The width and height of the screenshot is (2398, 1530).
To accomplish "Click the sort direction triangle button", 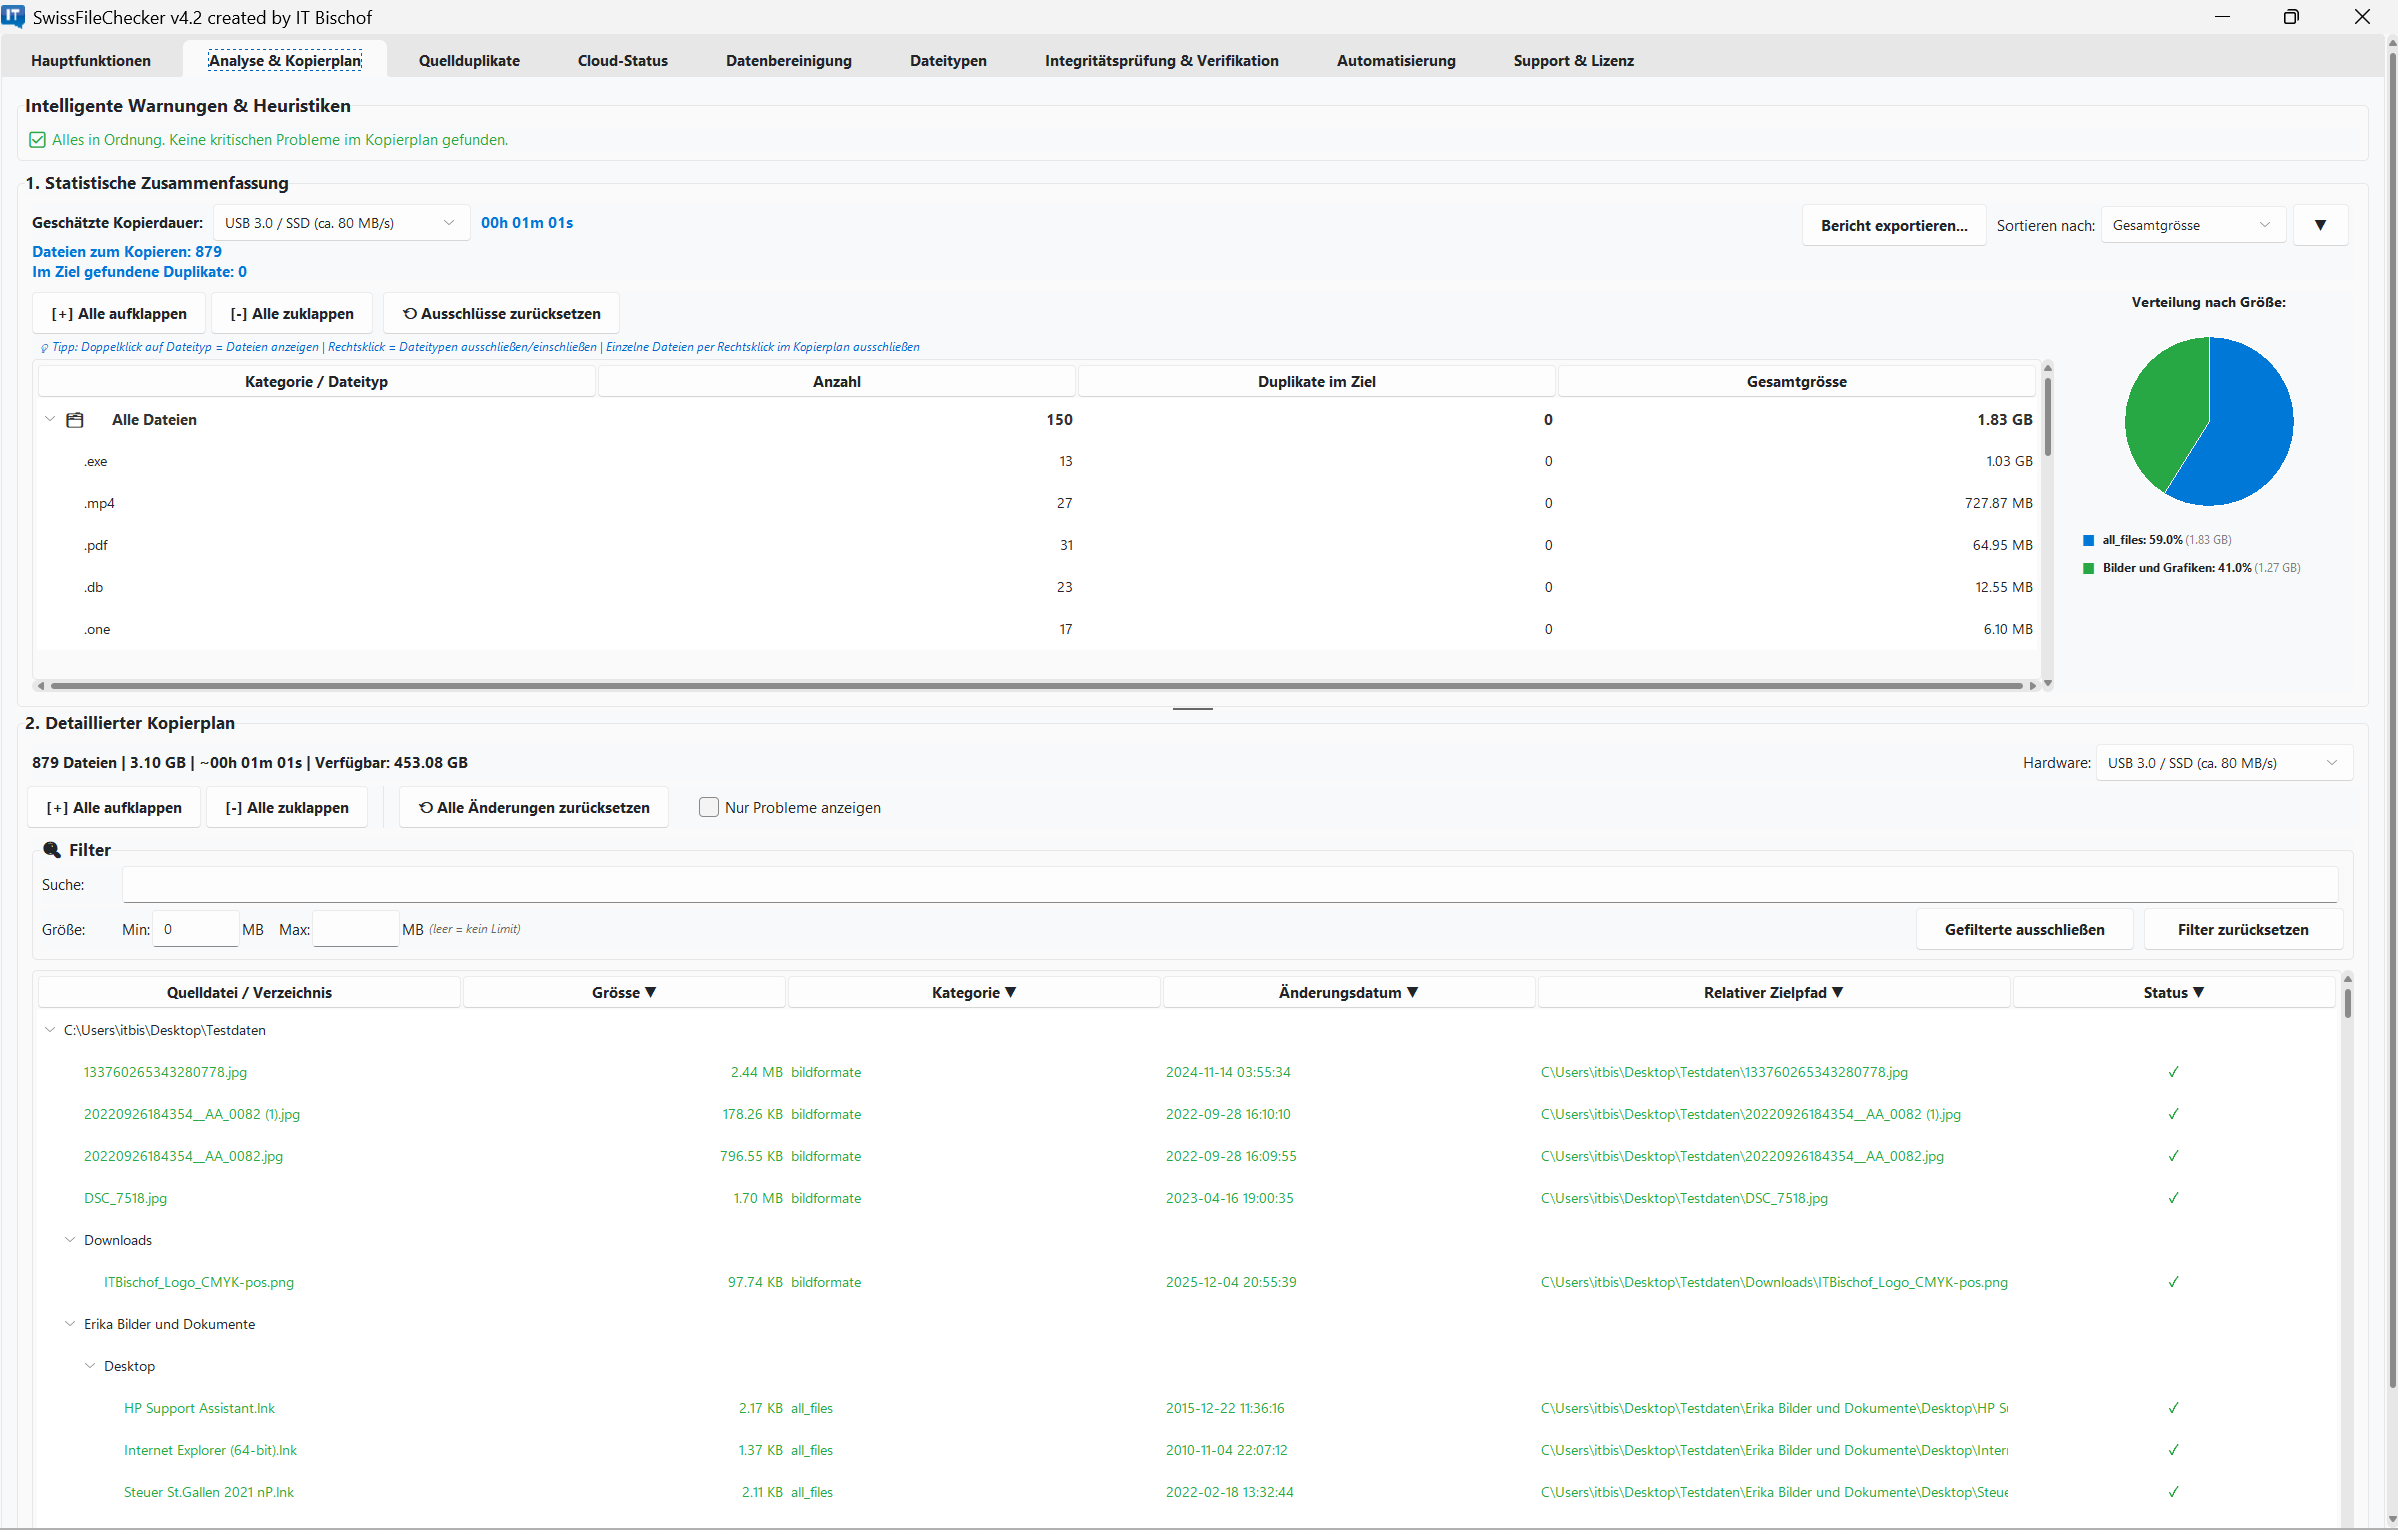I will (2320, 225).
